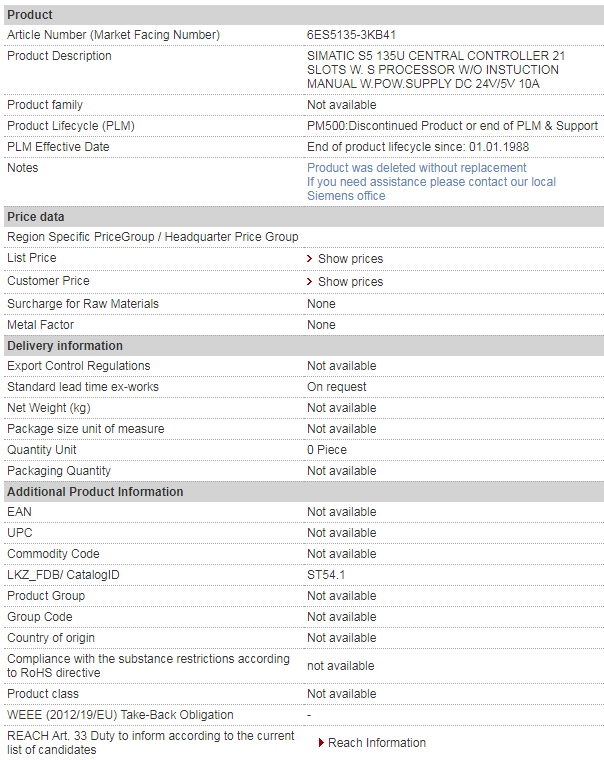The image size is (604, 760).
Task: Click the red chevron beside List Price
Action: coord(309,259)
